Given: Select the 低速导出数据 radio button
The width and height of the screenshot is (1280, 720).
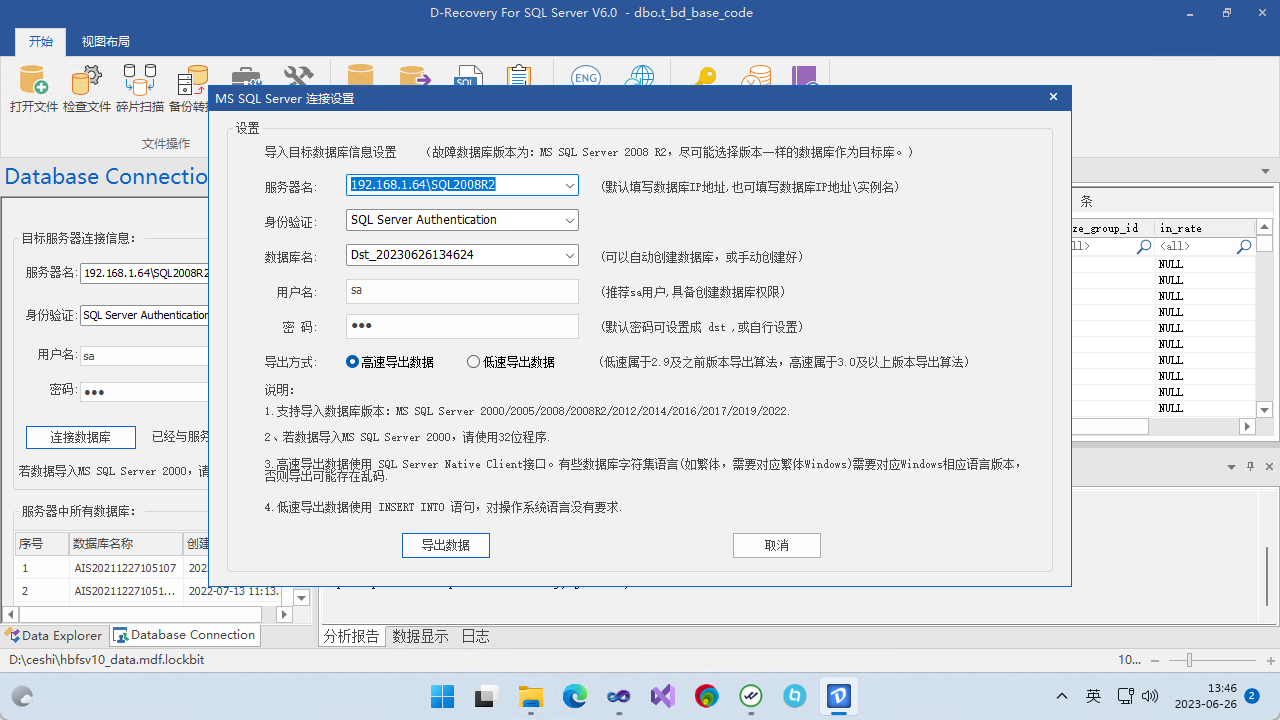Looking at the screenshot, I should (x=473, y=362).
